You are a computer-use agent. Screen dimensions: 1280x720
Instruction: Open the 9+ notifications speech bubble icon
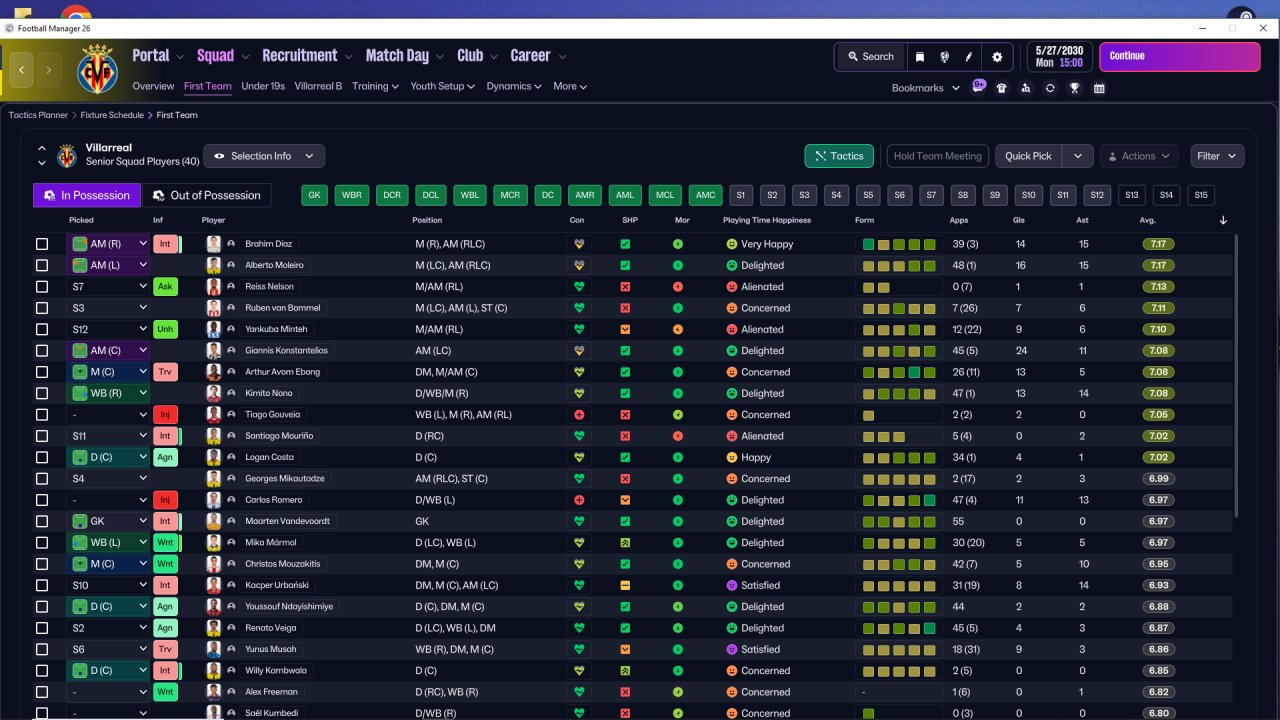979,87
